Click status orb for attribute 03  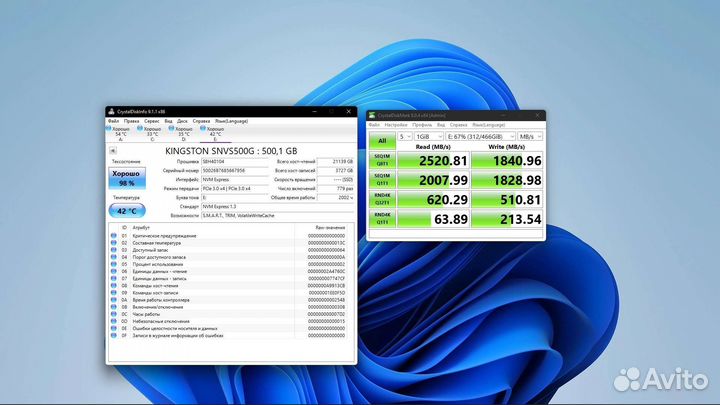click(114, 250)
